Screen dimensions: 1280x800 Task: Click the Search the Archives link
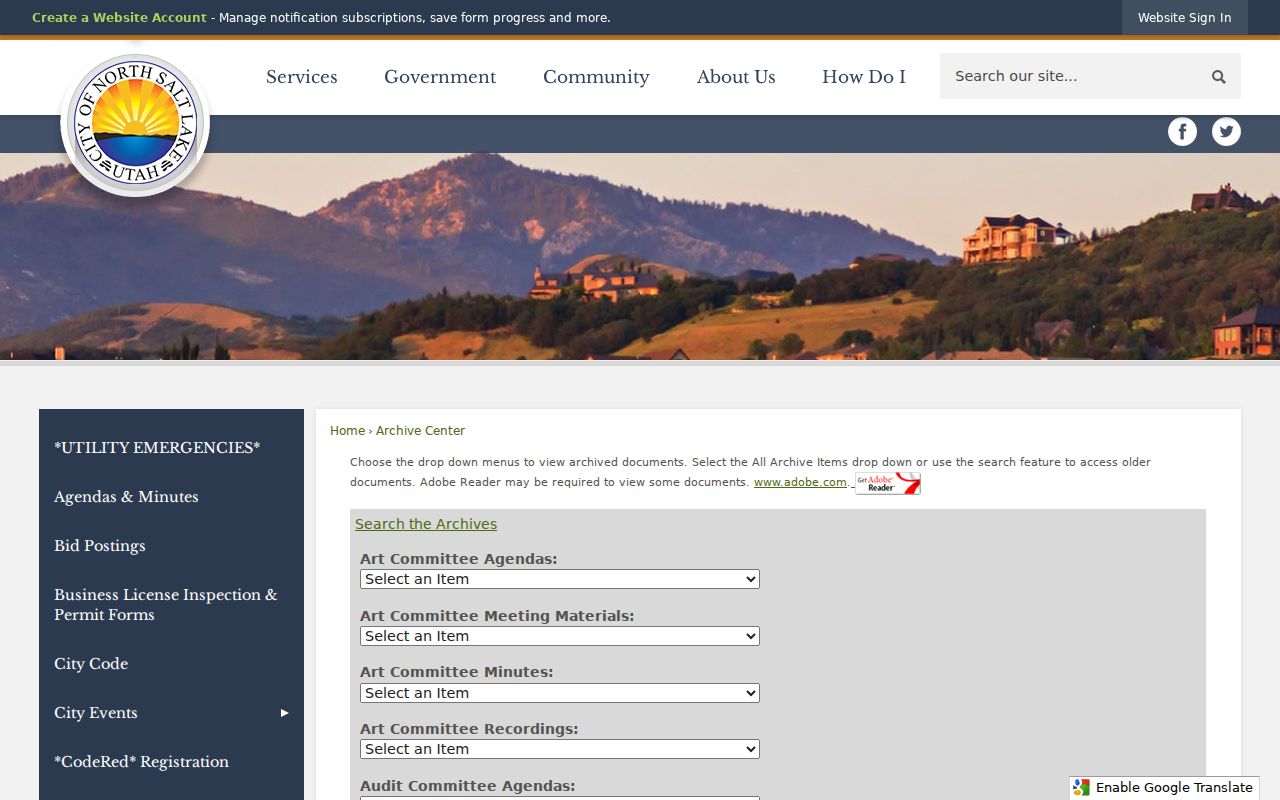(x=426, y=524)
